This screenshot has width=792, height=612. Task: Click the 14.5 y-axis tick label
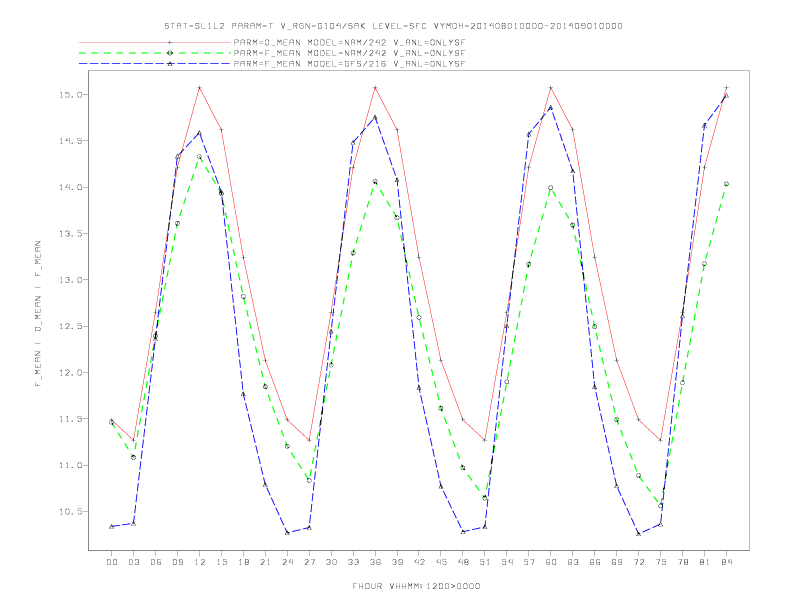(70, 141)
